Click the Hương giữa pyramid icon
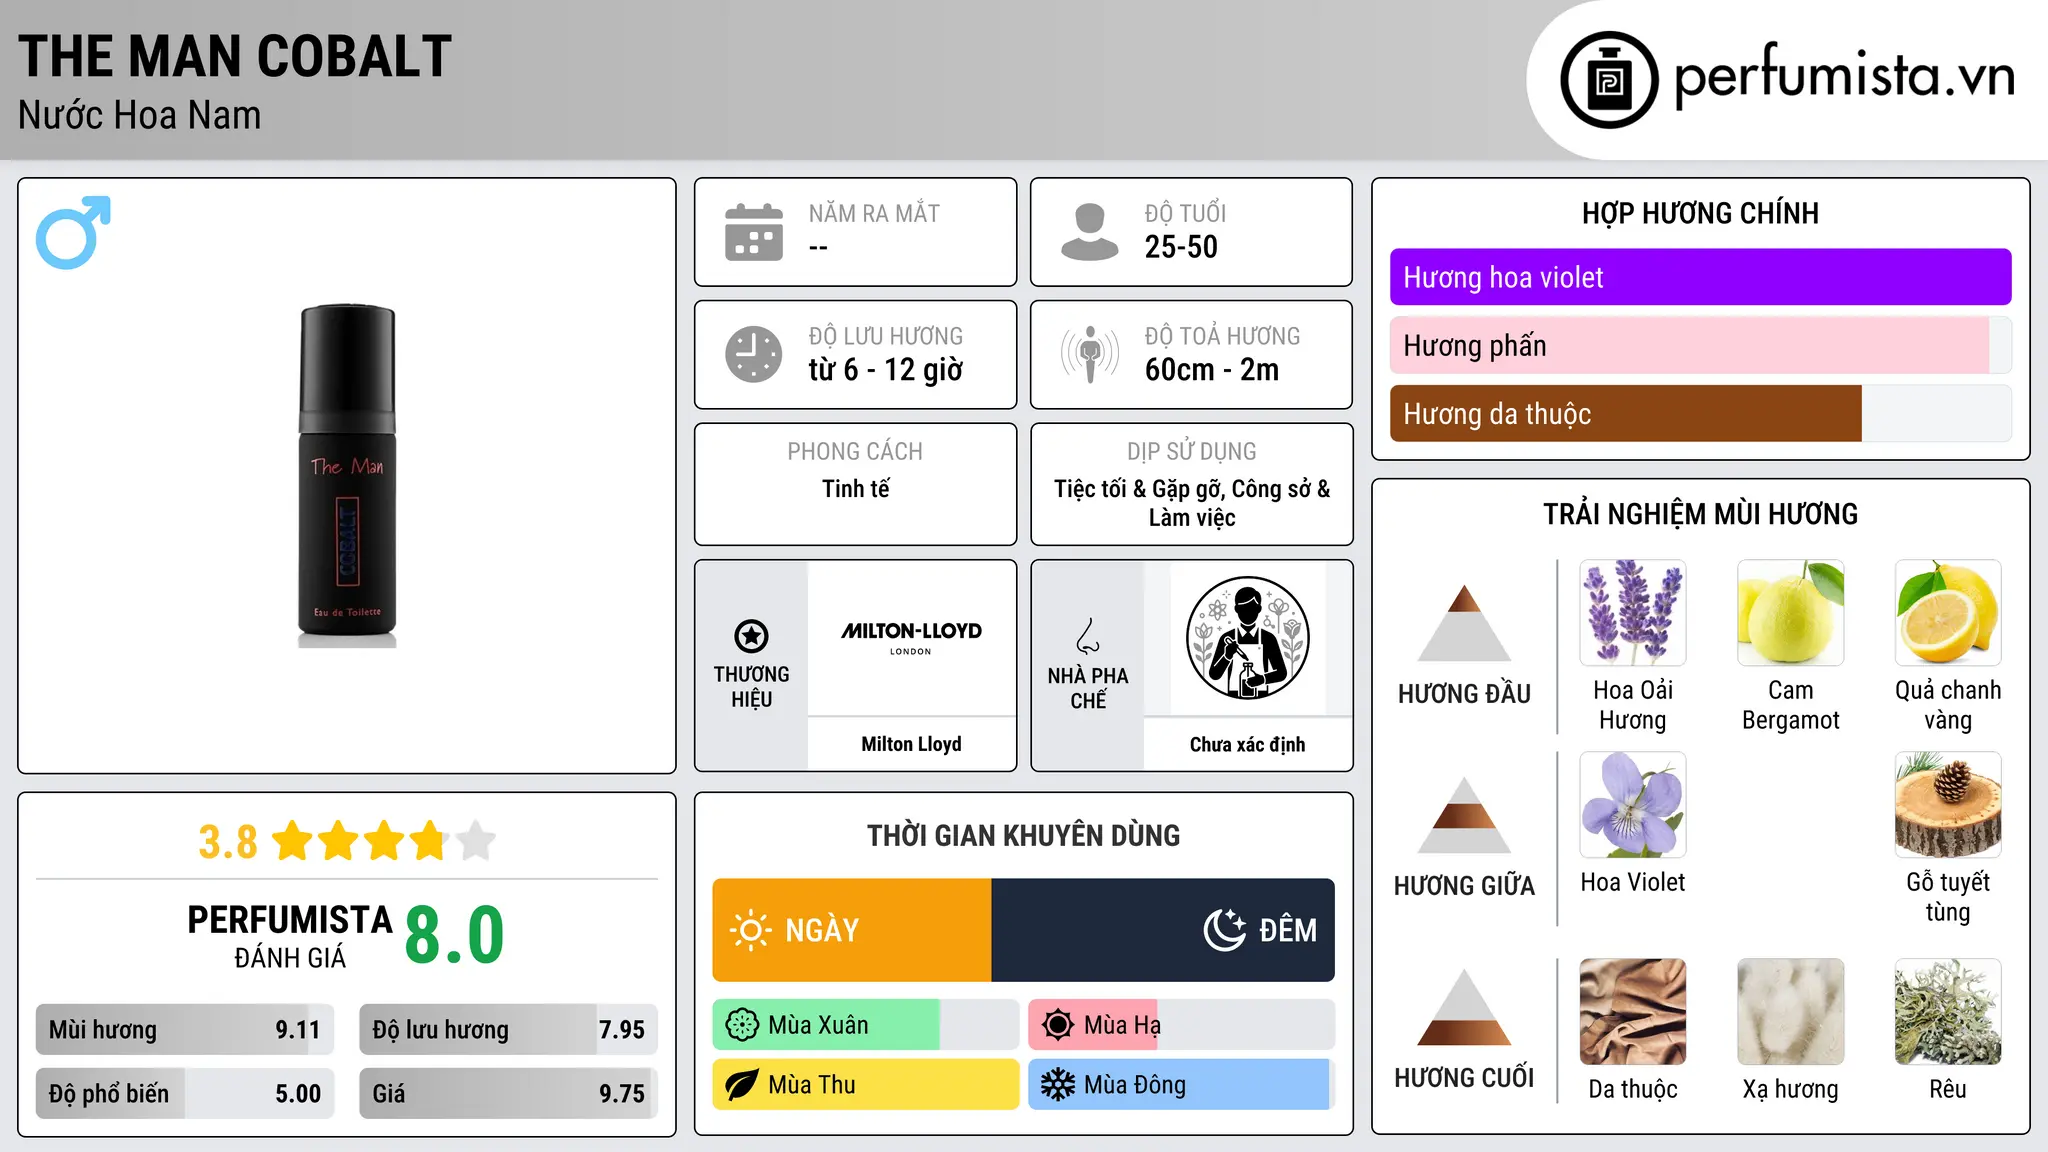2048x1152 pixels. [x=1464, y=814]
